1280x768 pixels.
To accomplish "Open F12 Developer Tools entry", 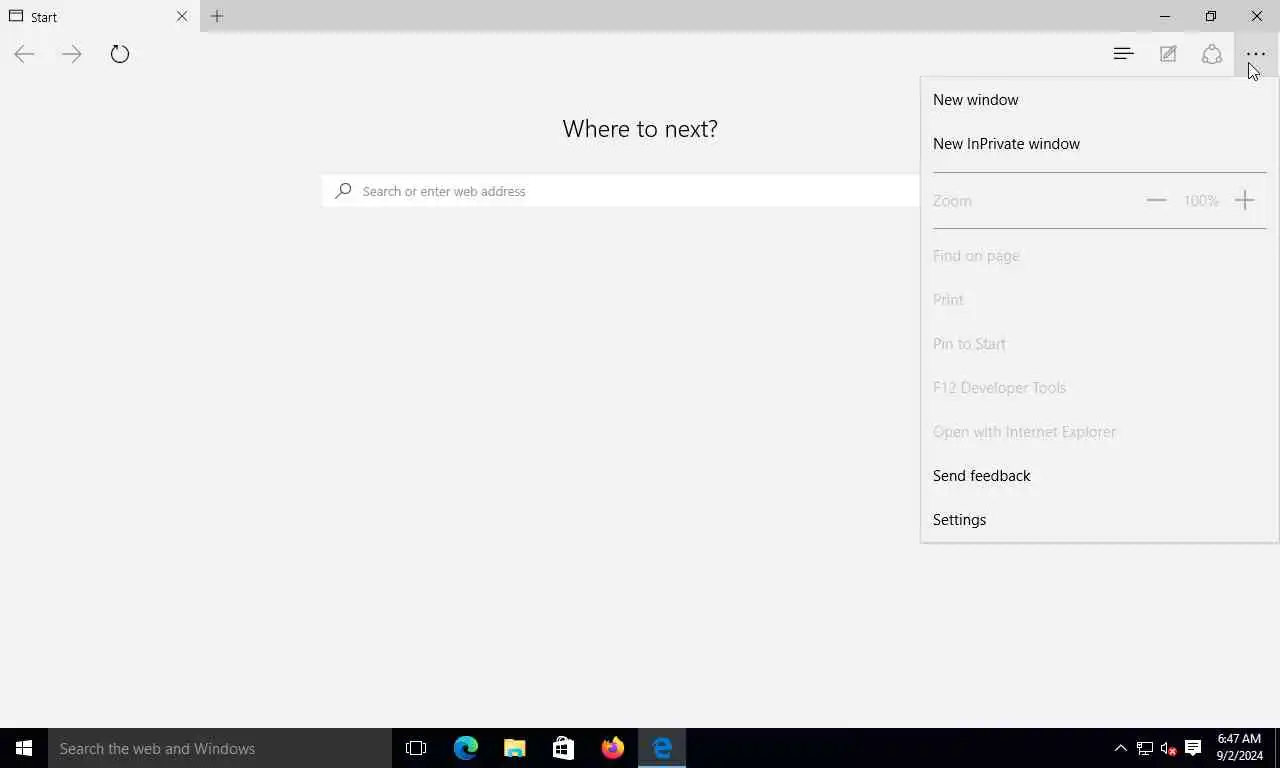I will [1099, 388].
